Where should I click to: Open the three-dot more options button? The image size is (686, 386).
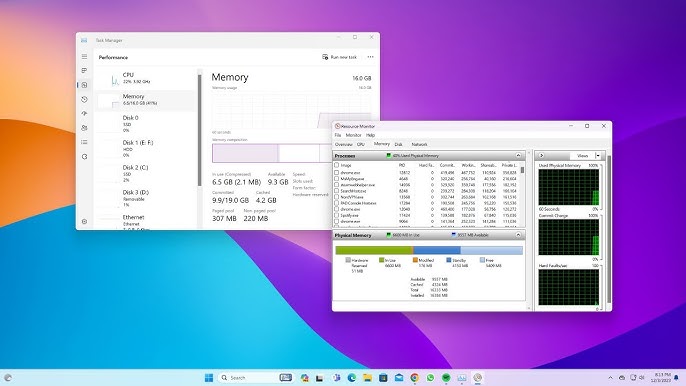(x=371, y=57)
